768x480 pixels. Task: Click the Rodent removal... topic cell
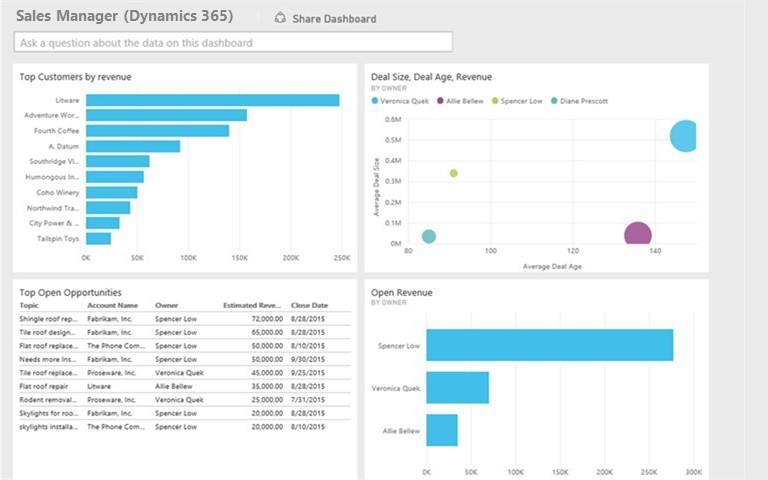pos(48,400)
